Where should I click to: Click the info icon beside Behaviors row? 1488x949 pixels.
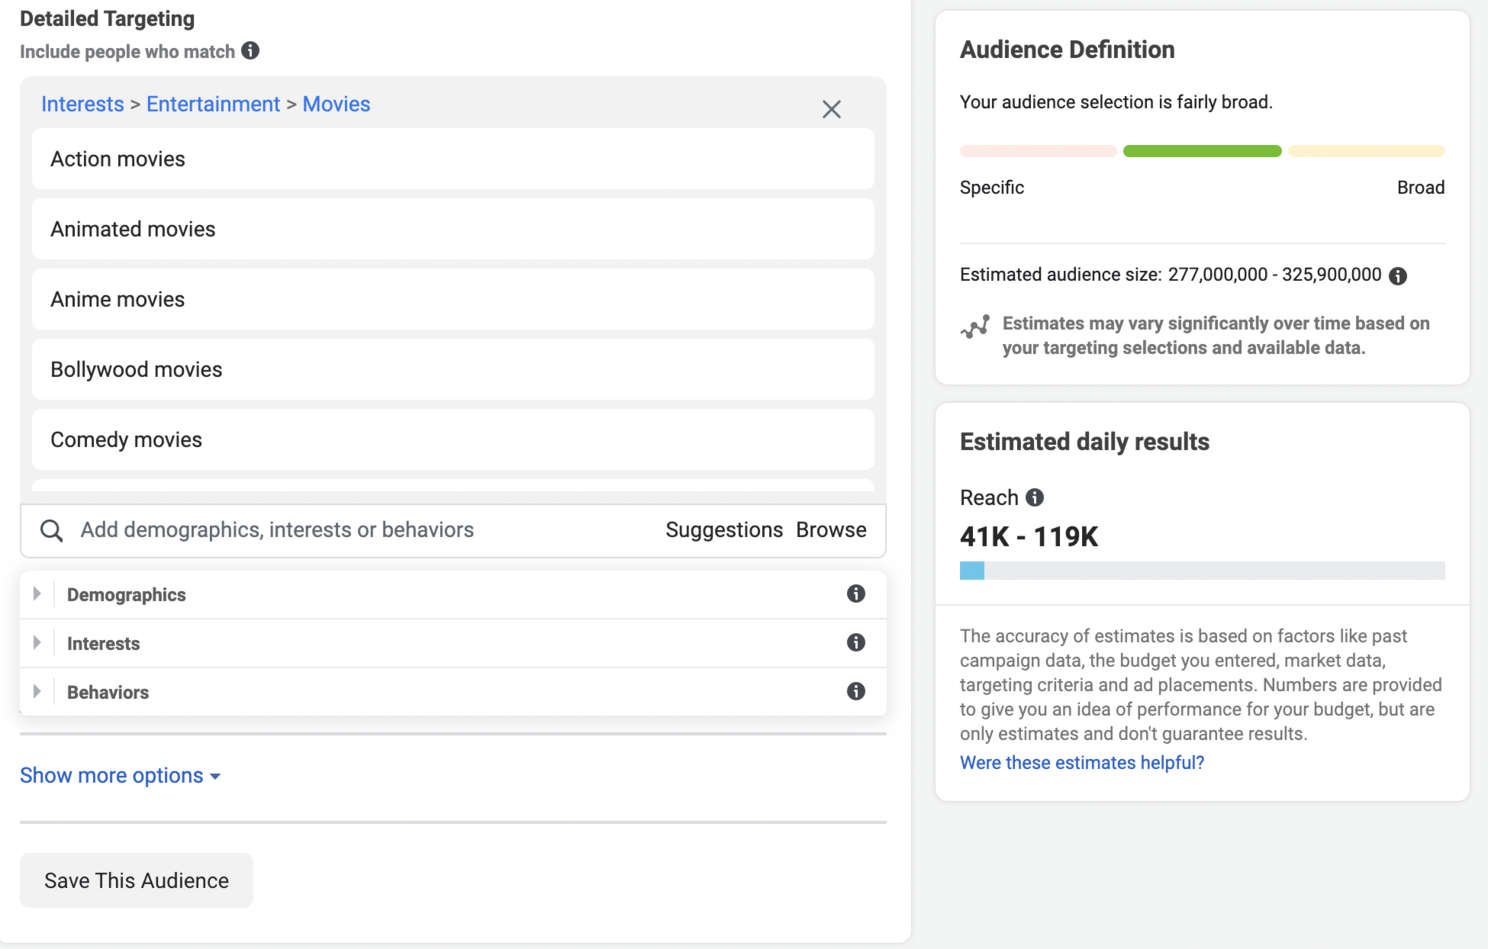click(856, 691)
